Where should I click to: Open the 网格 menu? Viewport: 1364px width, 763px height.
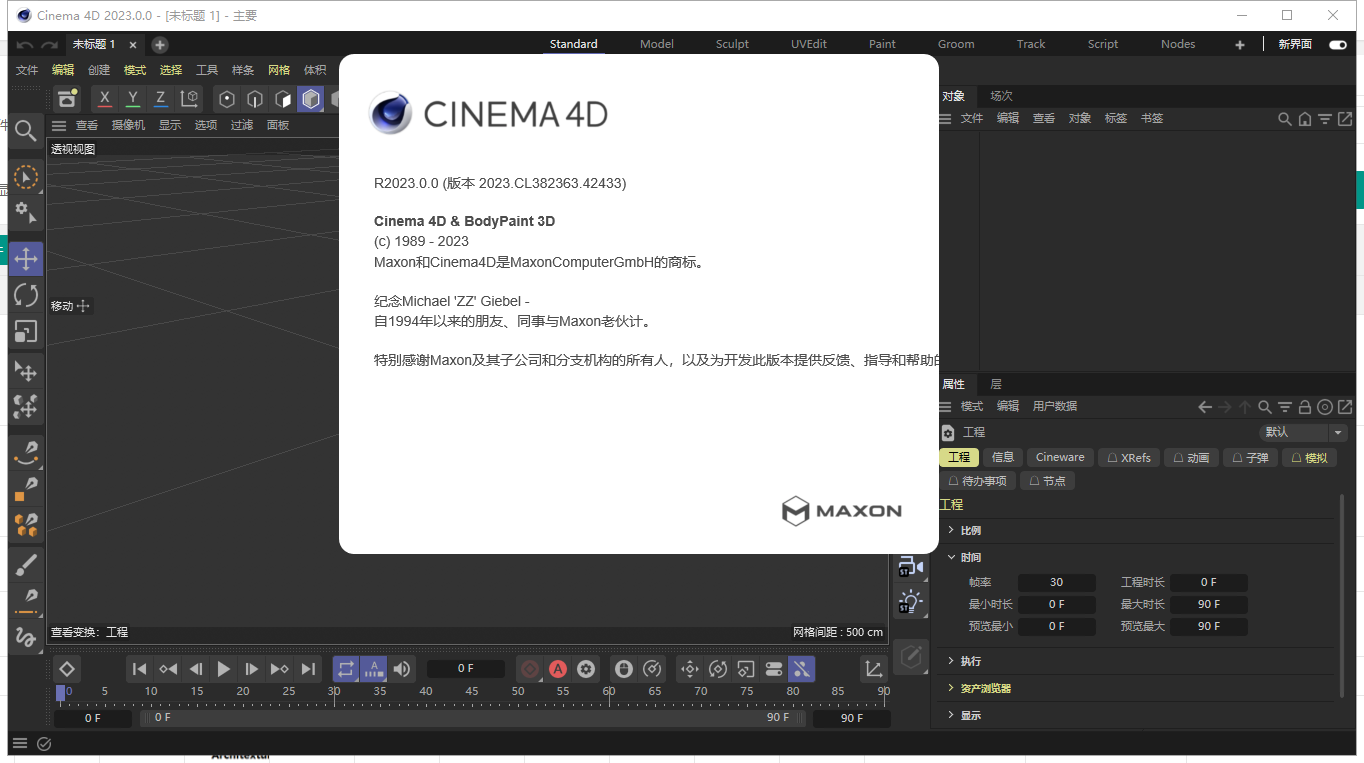(x=278, y=70)
